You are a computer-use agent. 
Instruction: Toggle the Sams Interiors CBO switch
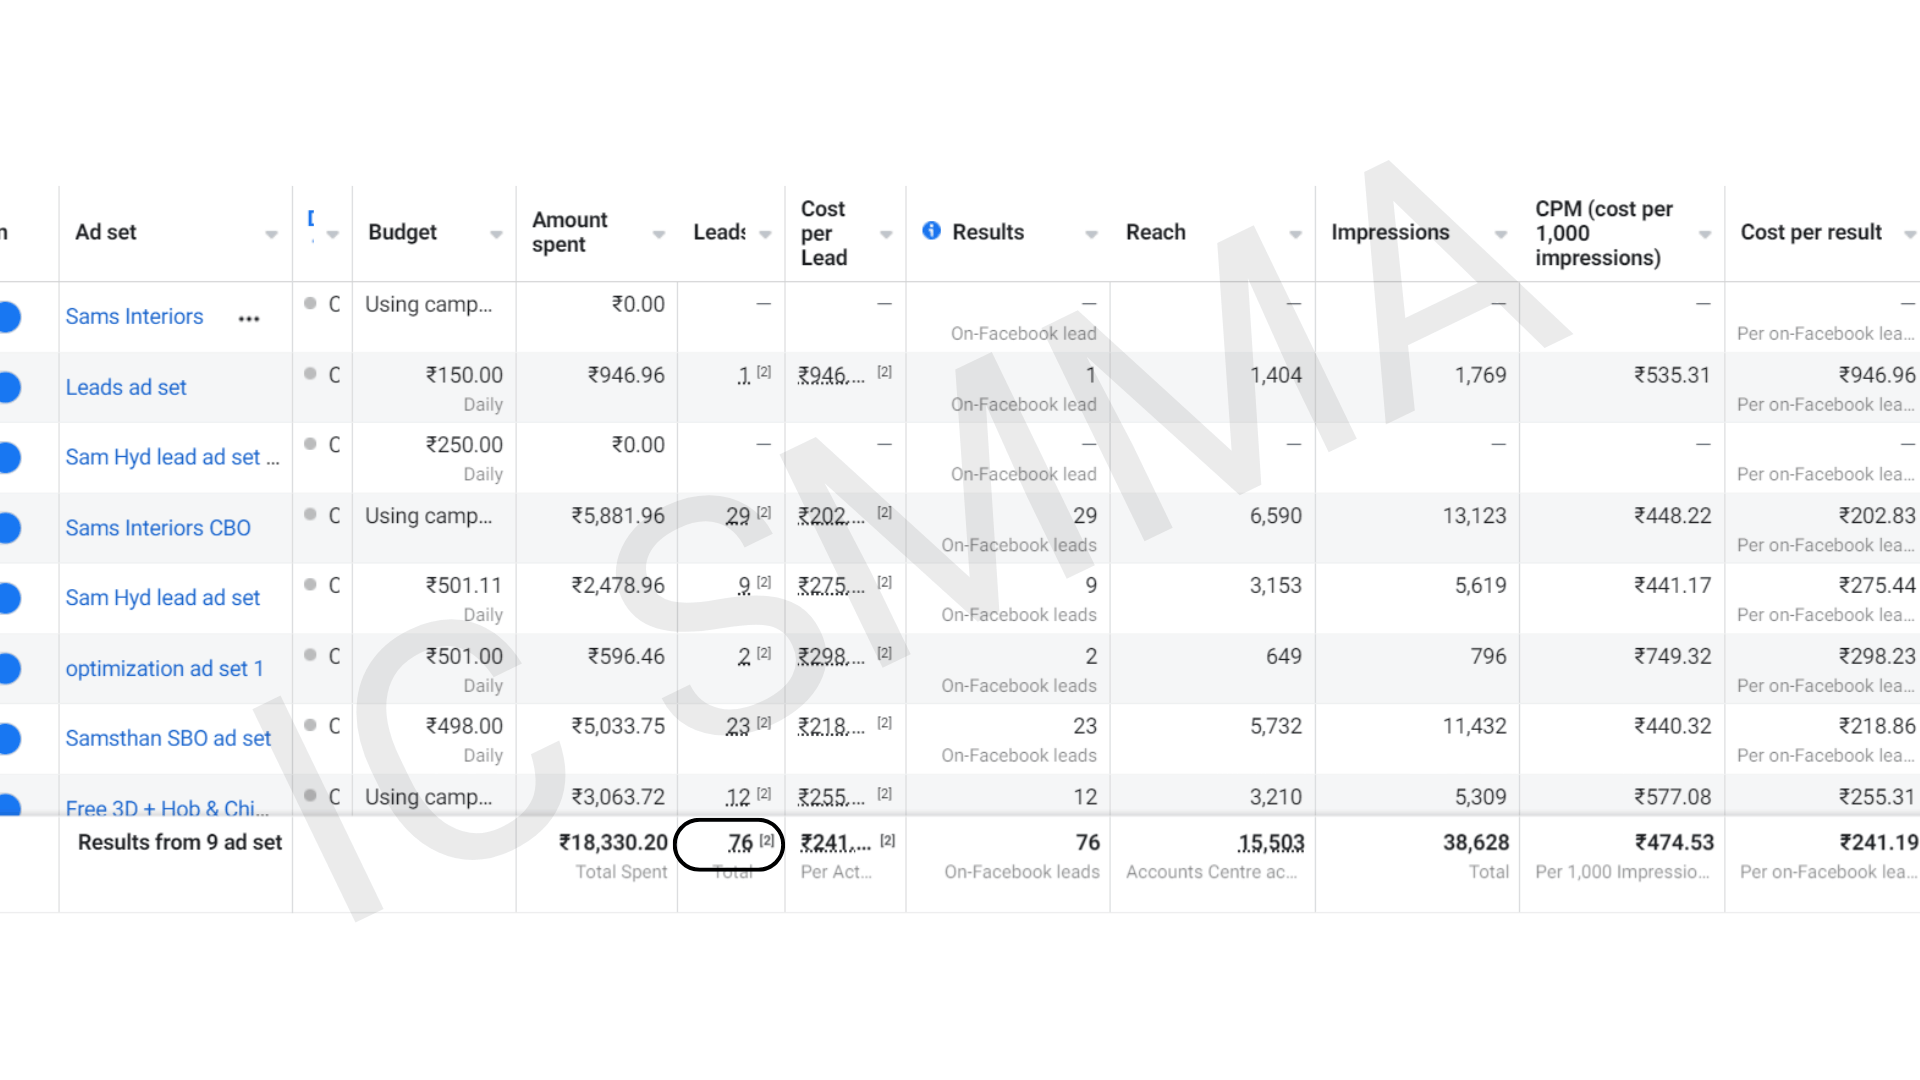click(x=9, y=528)
